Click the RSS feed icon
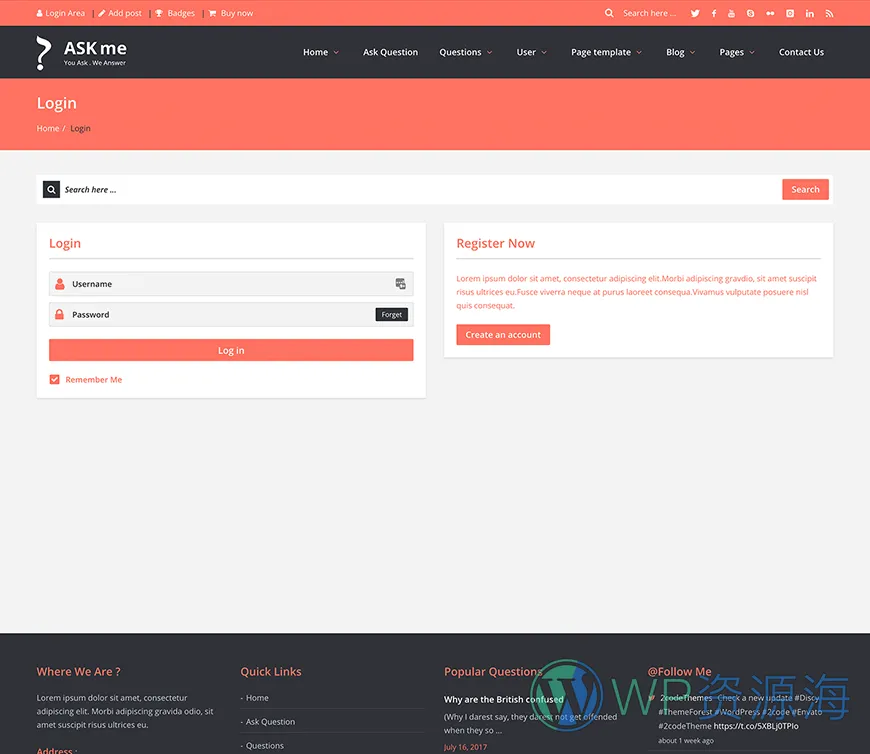The image size is (870, 754). coord(829,13)
